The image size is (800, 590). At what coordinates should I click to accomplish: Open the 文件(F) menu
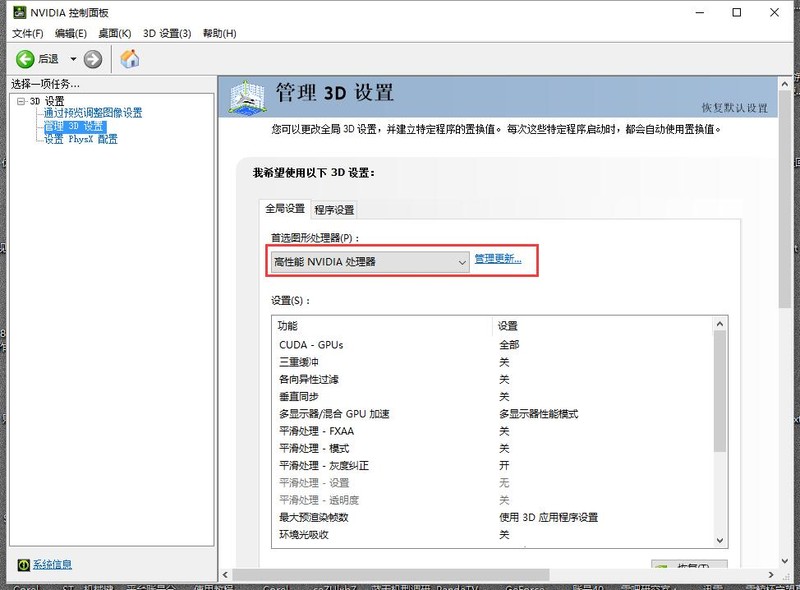tap(28, 33)
